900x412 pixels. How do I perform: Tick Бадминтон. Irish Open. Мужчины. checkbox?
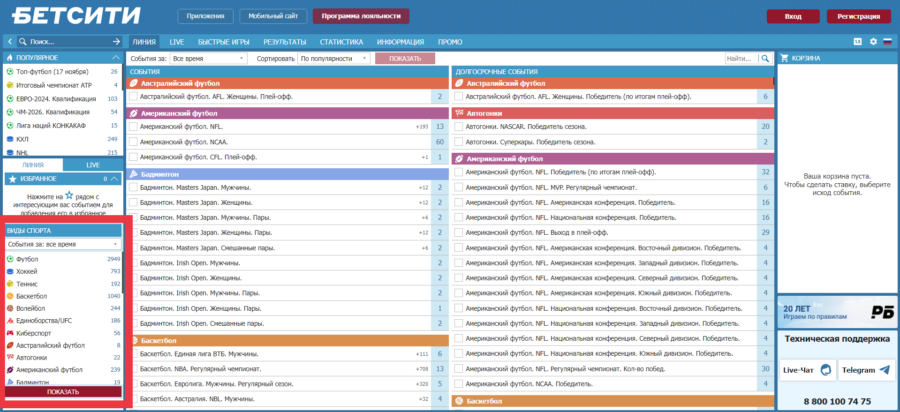tap(134, 263)
